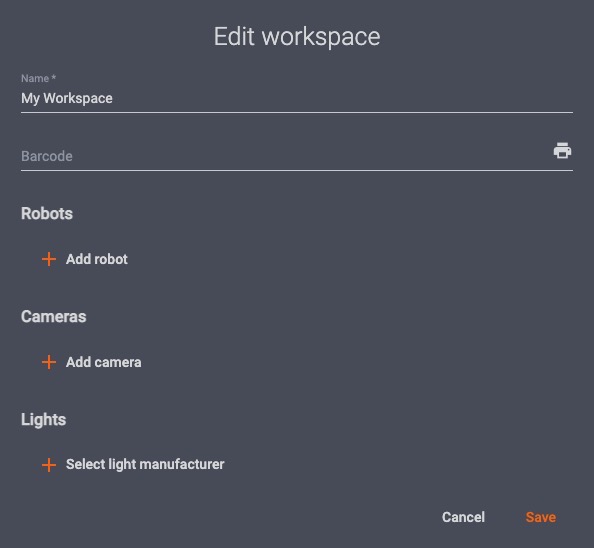Click the orange plus beside Add robot
The height and width of the screenshot is (548, 594).
point(49,259)
